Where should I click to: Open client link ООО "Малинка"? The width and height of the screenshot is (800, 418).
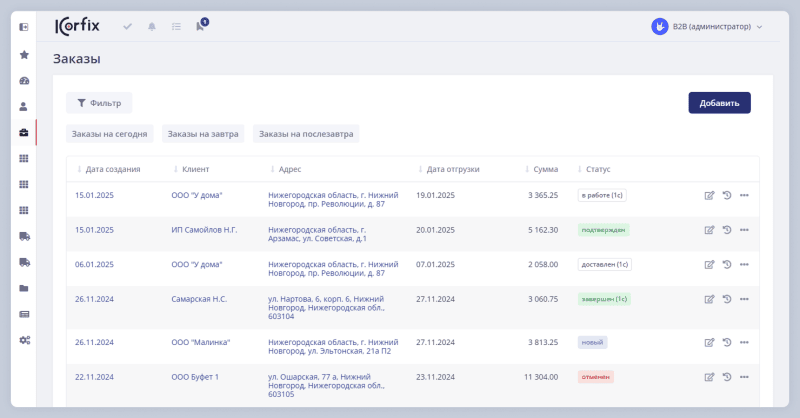(x=201, y=342)
